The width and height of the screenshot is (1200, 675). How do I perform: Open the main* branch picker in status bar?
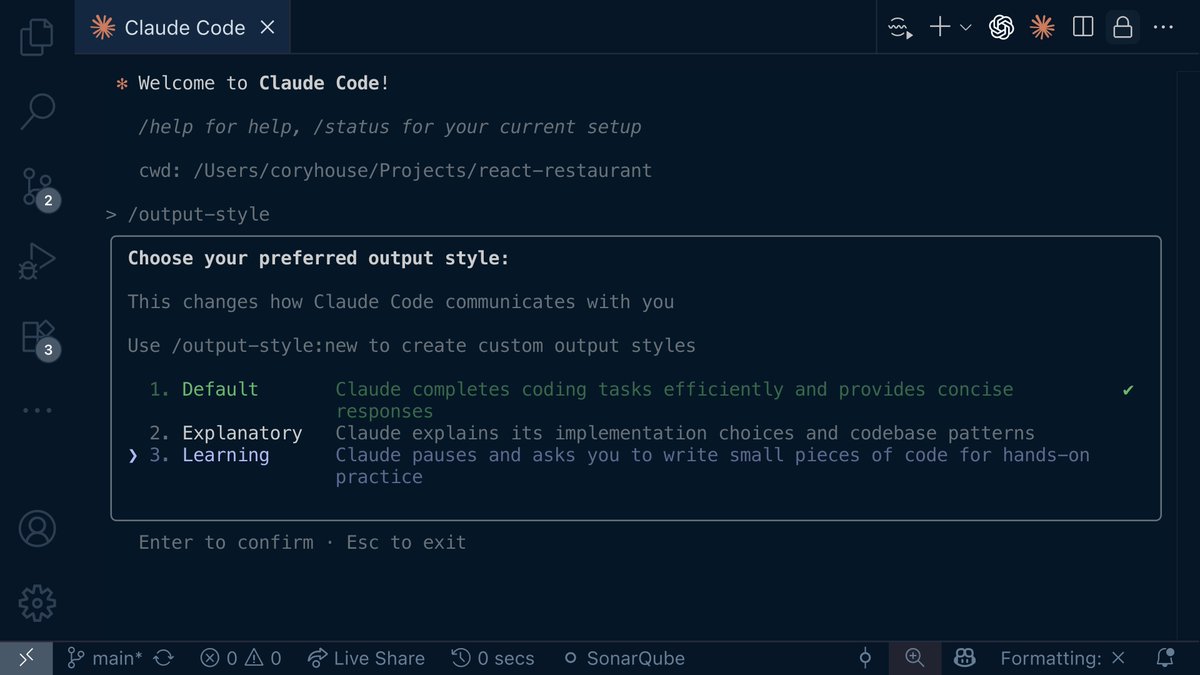click(x=105, y=658)
